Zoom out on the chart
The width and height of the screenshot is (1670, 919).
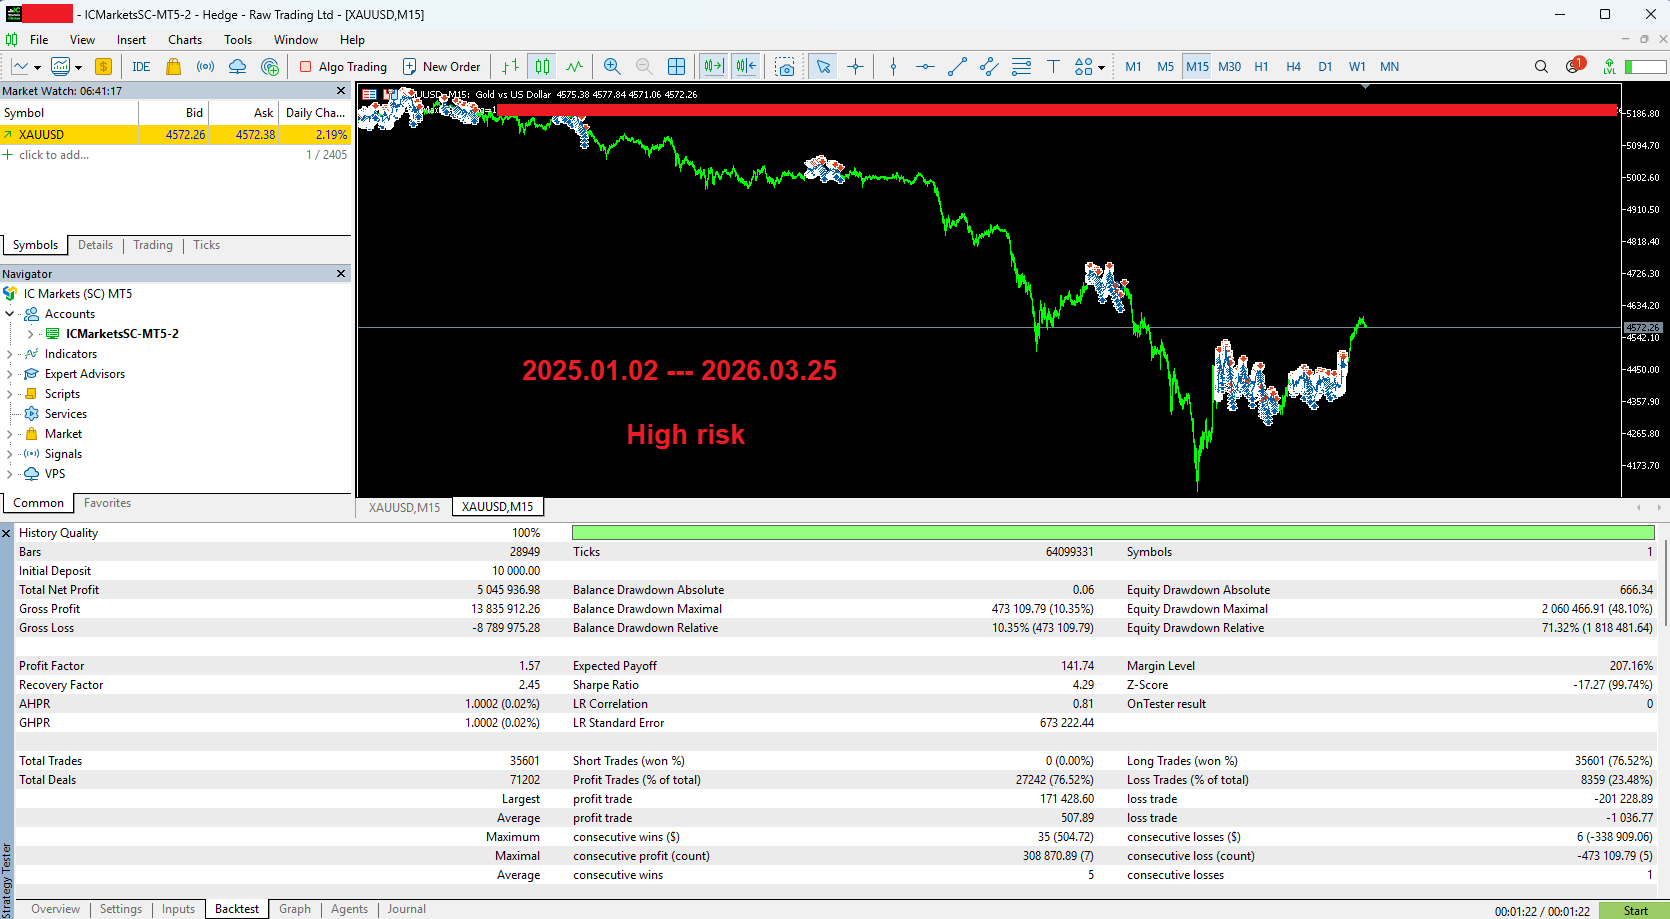[644, 67]
